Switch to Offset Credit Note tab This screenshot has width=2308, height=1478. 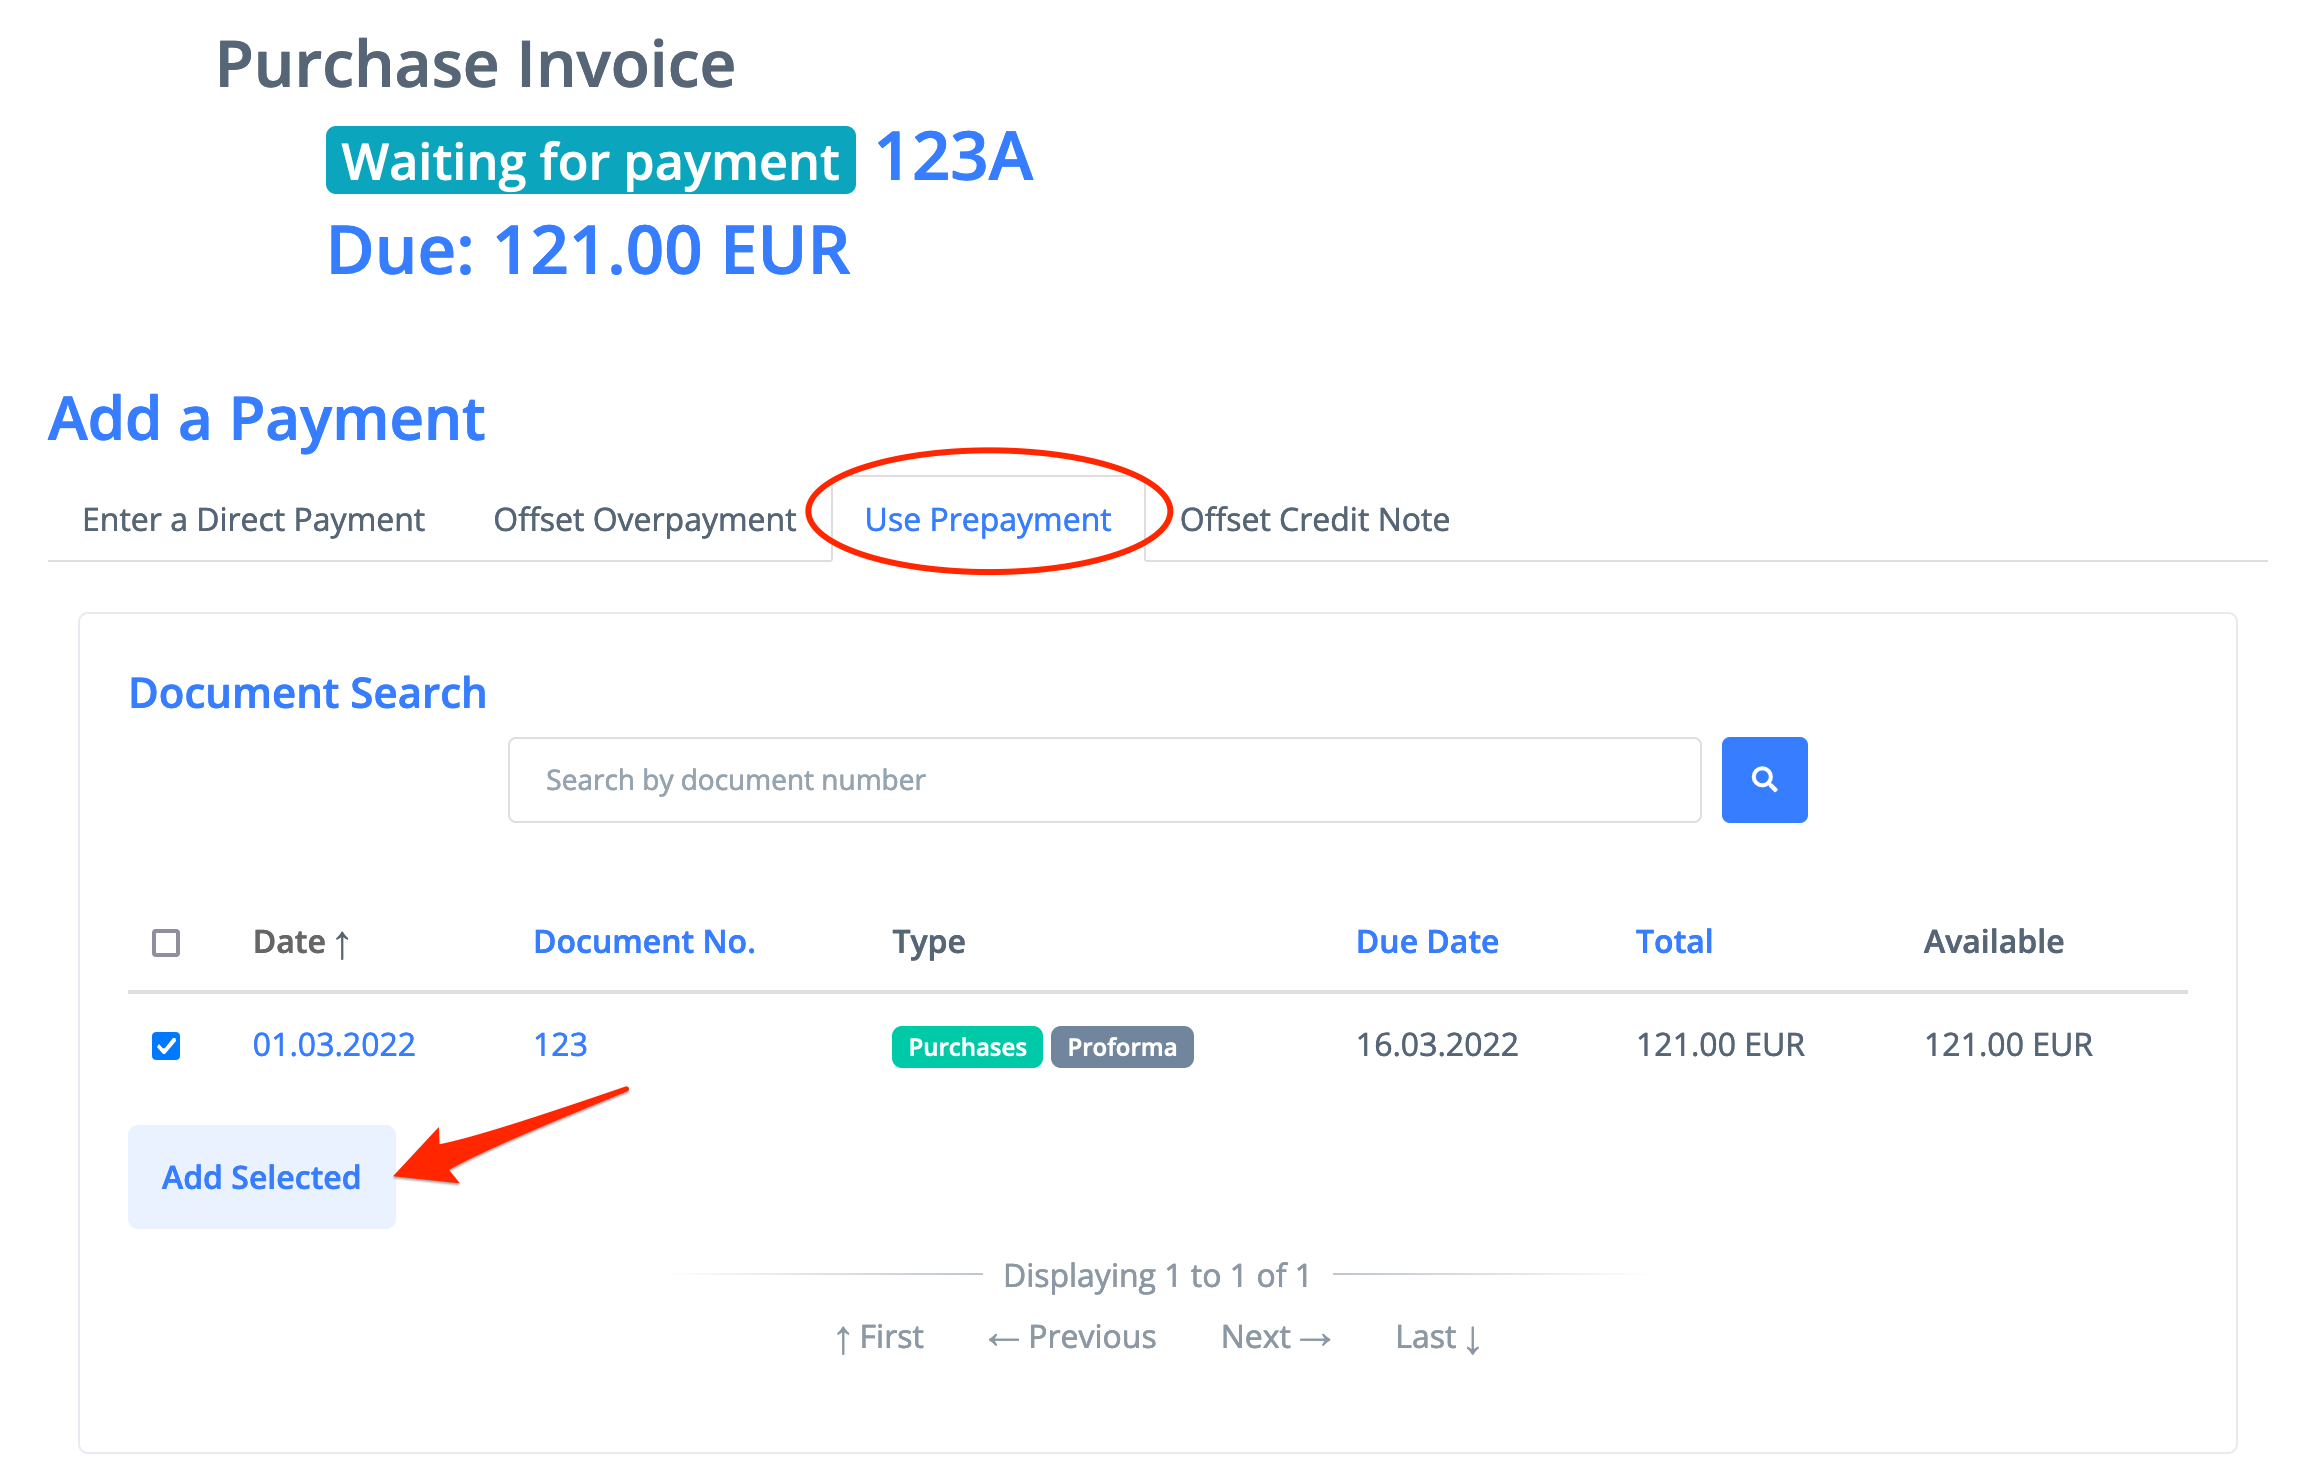(1314, 520)
